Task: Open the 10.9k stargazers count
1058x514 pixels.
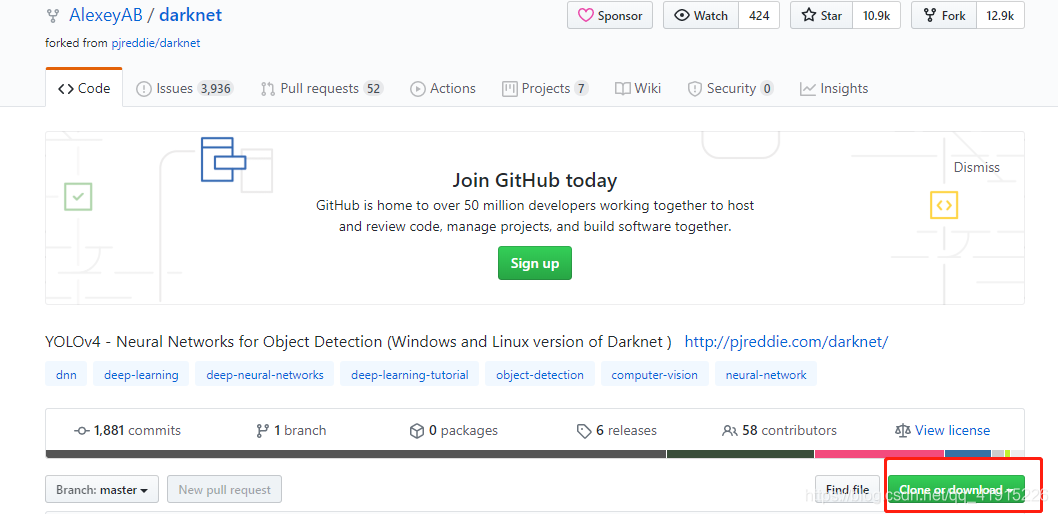Action: coord(876,16)
